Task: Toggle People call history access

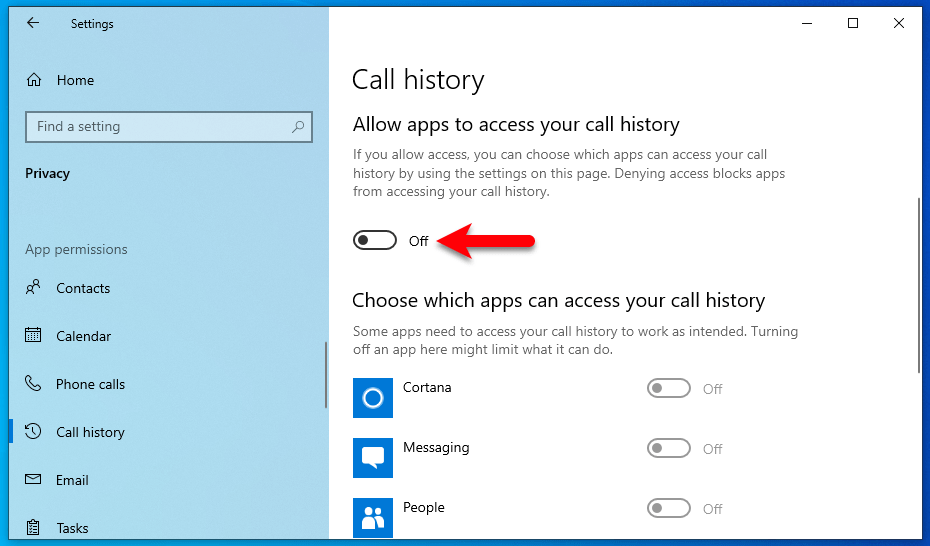Action: pos(668,508)
